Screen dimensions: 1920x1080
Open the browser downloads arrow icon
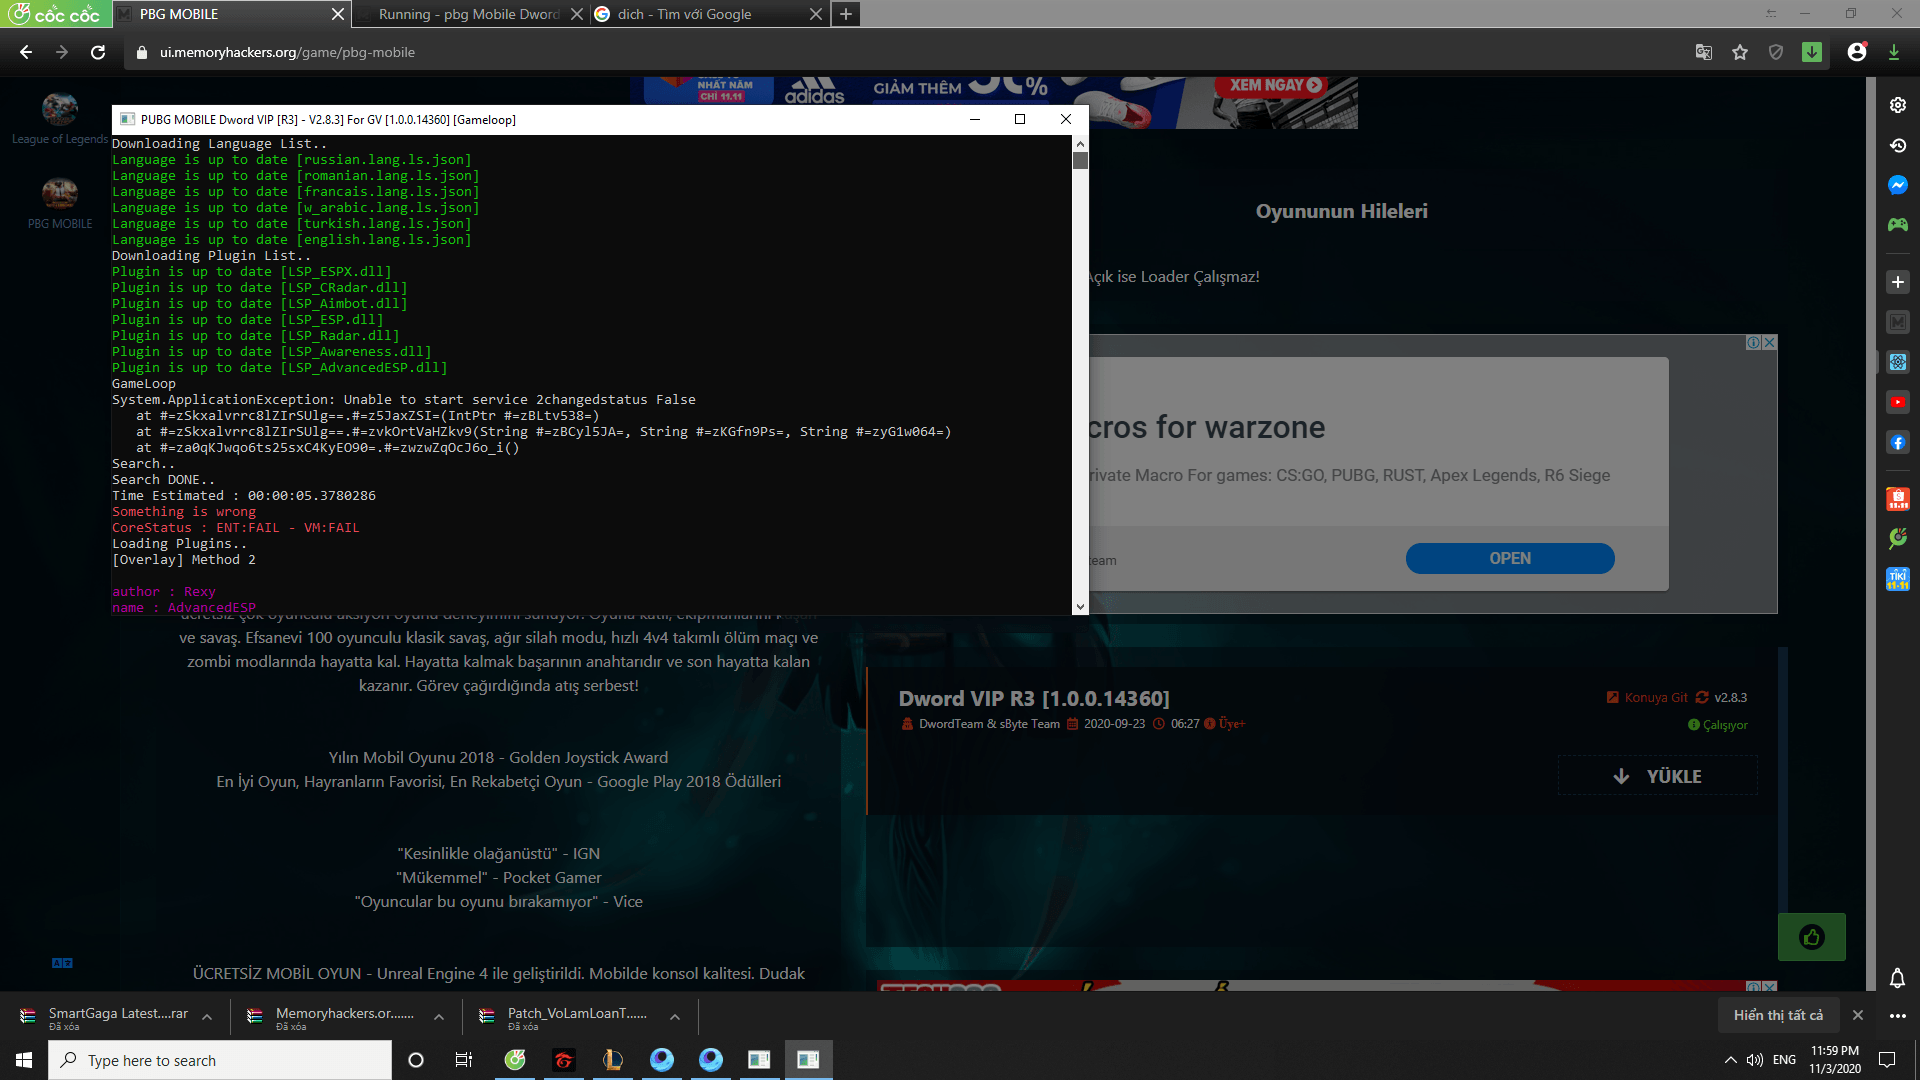point(1894,52)
